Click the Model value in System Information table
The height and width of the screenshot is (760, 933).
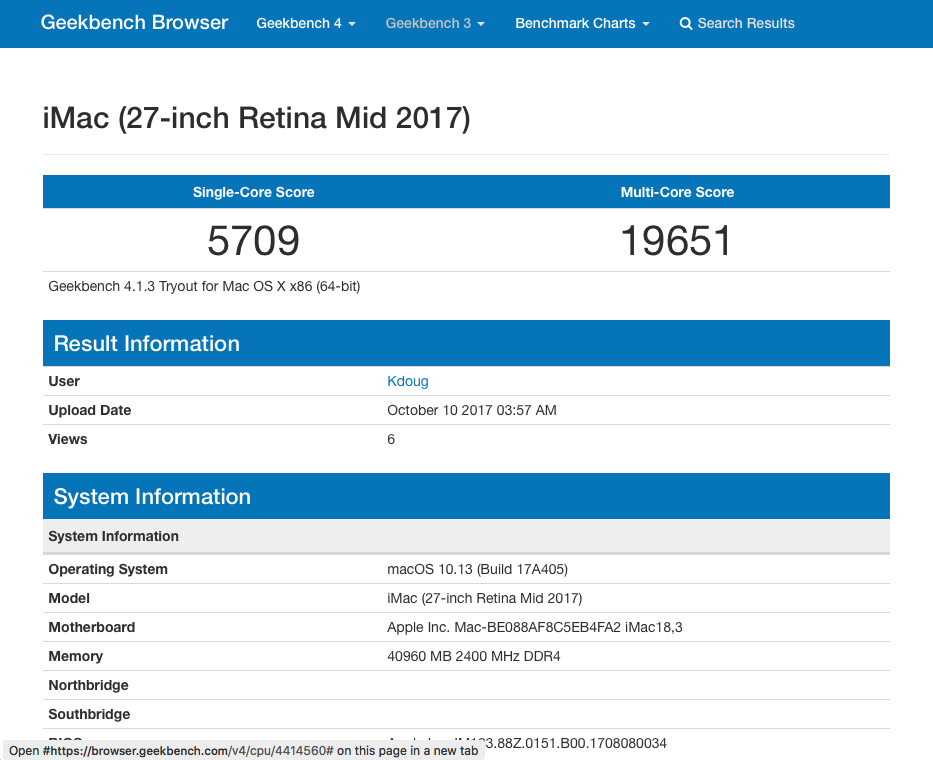point(484,598)
